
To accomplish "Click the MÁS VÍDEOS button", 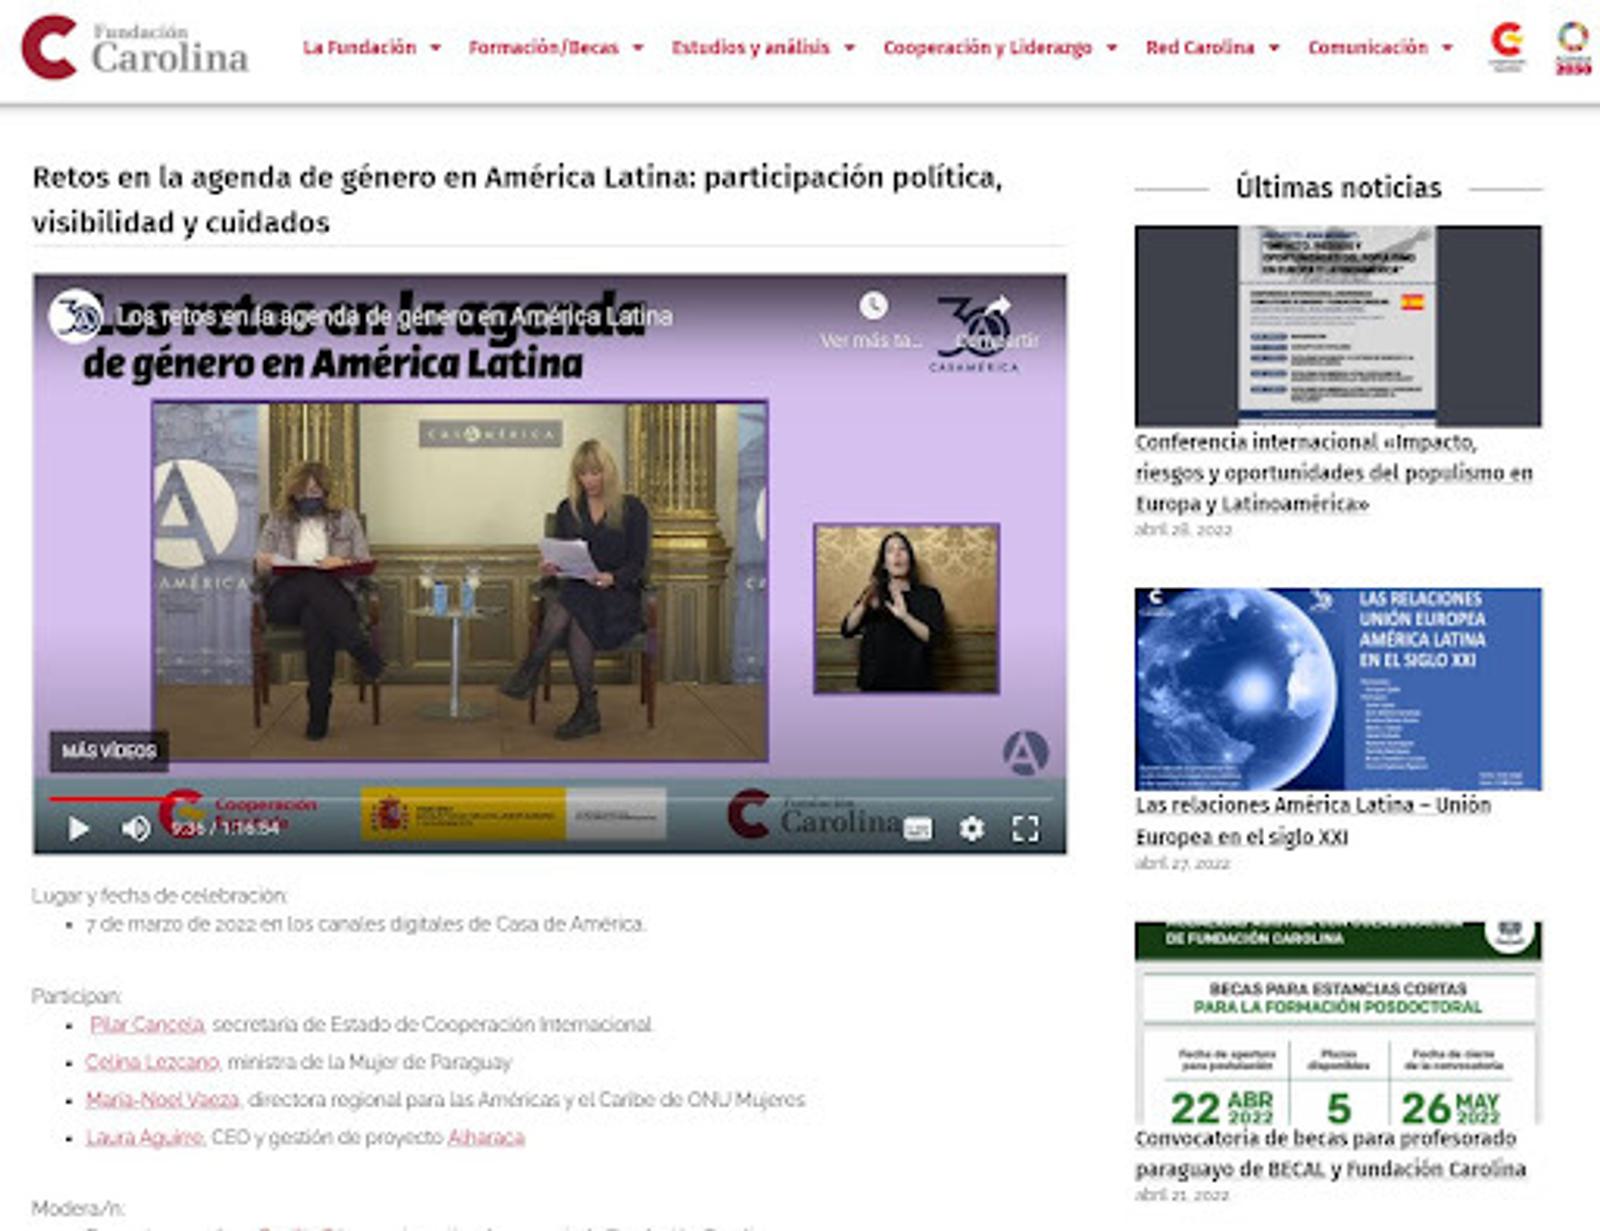I will coord(109,751).
